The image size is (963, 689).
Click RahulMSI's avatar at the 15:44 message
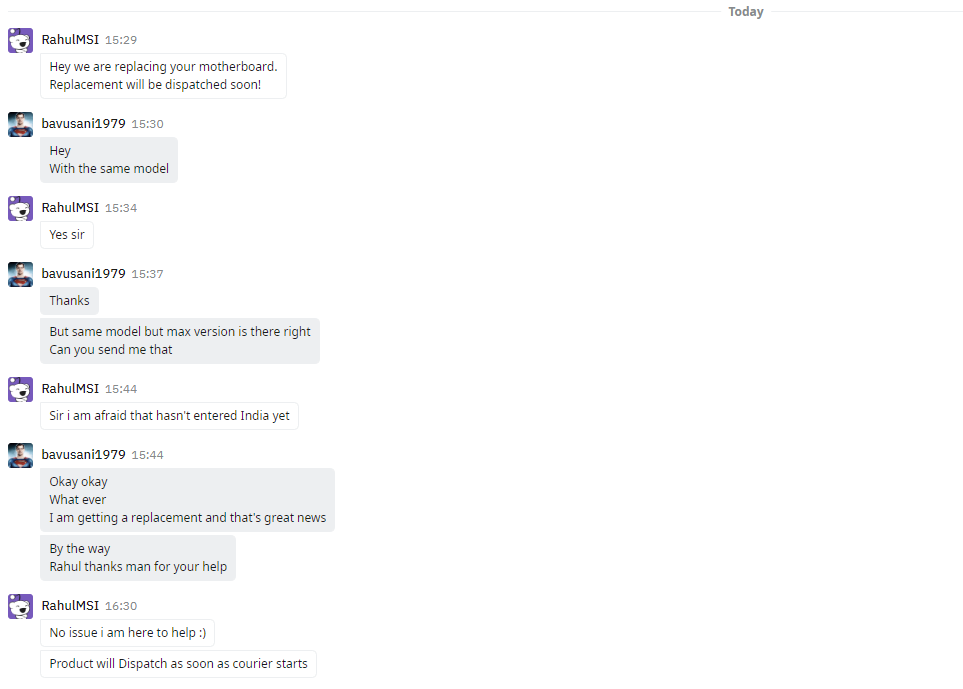(20, 389)
